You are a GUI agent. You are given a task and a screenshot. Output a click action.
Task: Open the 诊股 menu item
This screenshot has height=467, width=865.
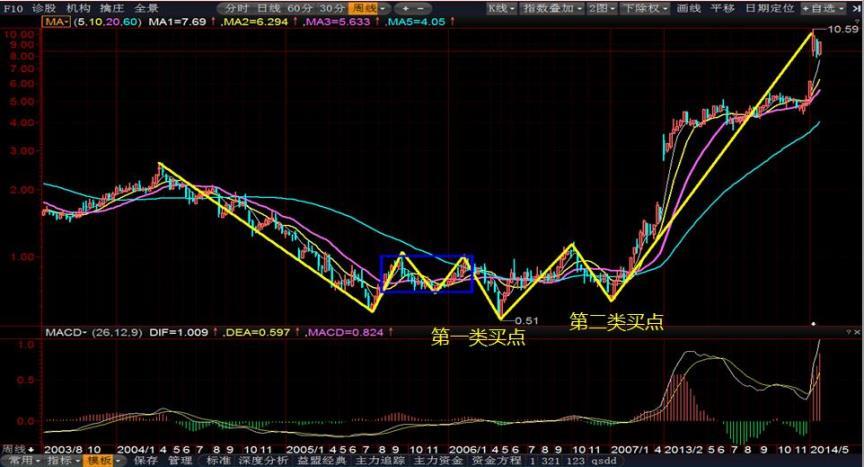[x=42, y=7]
